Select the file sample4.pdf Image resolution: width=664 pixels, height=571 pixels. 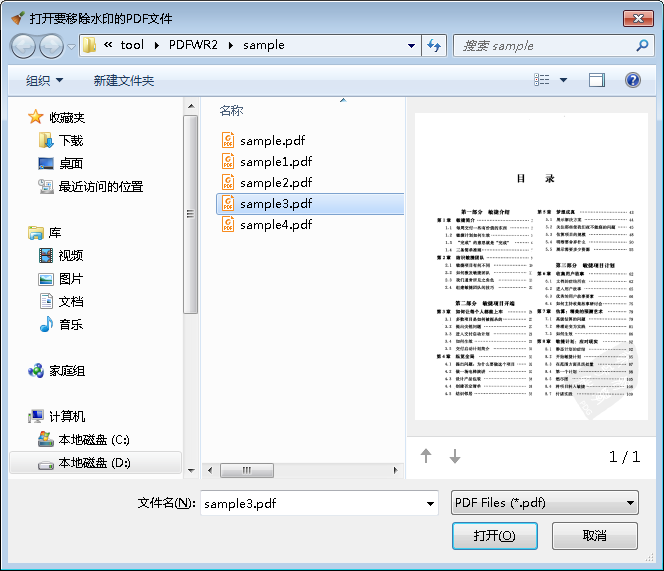click(x=276, y=225)
